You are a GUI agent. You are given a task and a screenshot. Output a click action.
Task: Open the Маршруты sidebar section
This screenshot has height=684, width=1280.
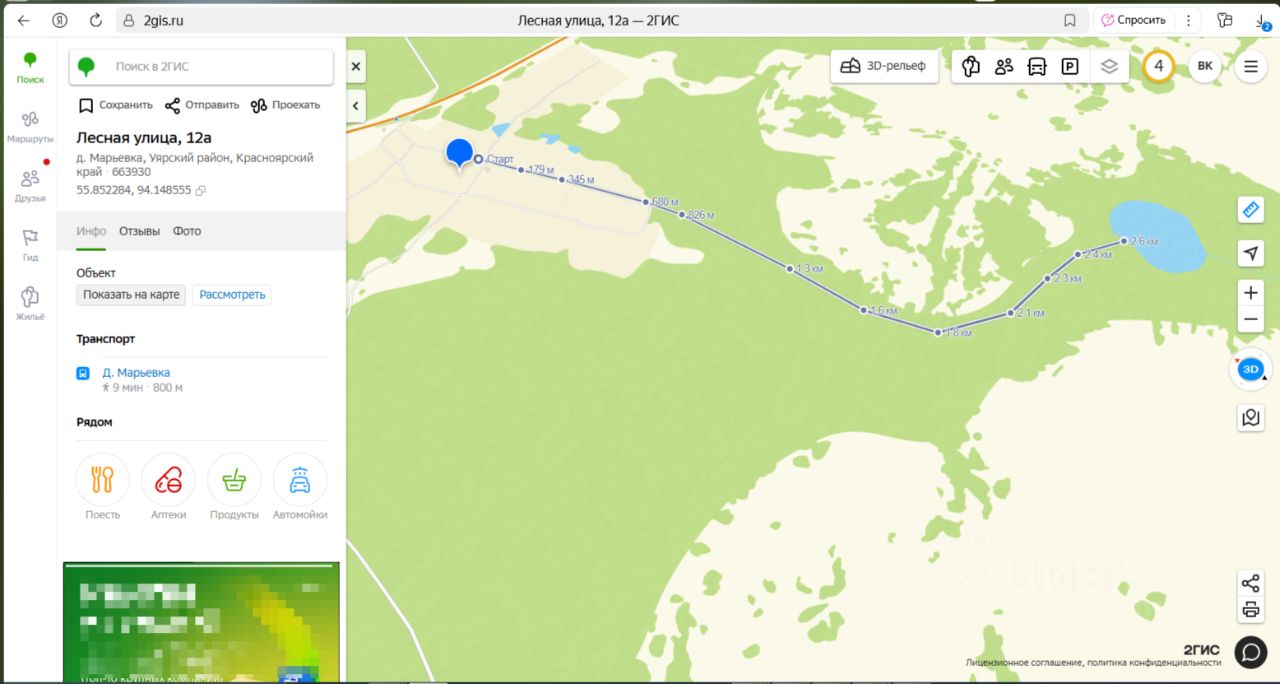click(x=30, y=127)
